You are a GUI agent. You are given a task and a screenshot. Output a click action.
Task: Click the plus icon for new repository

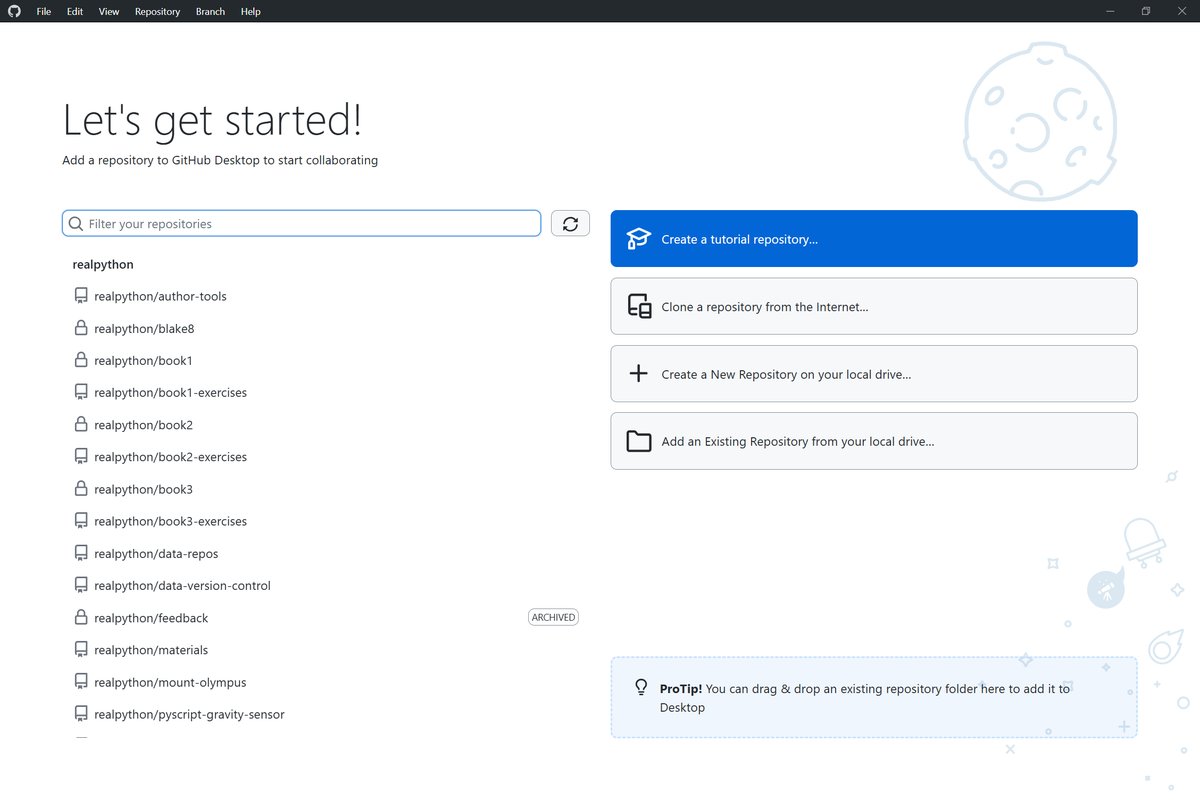click(x=638, y=374)
